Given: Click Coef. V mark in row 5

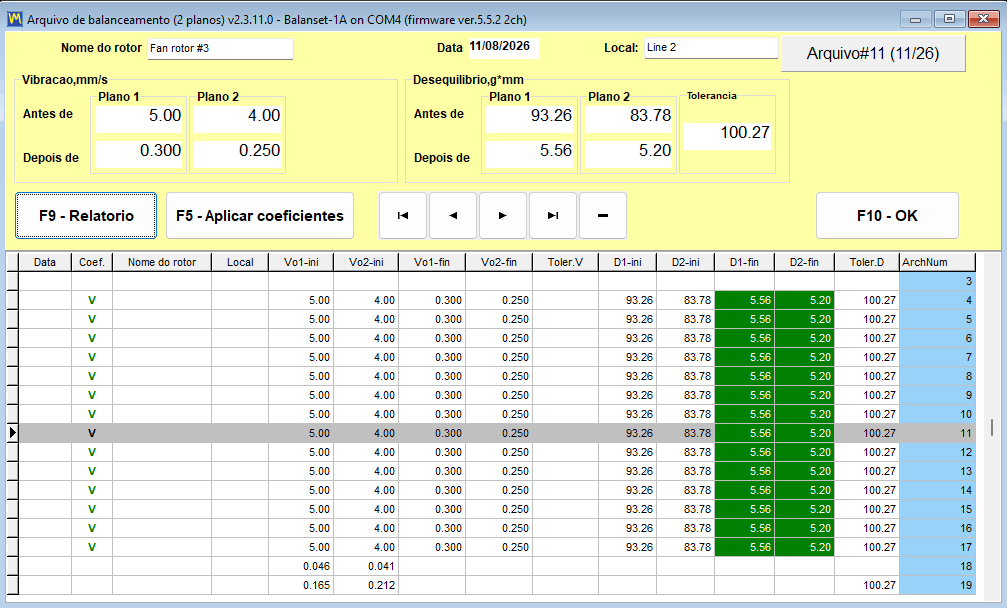Looking at the screenshot, I should tap(92, 319).
